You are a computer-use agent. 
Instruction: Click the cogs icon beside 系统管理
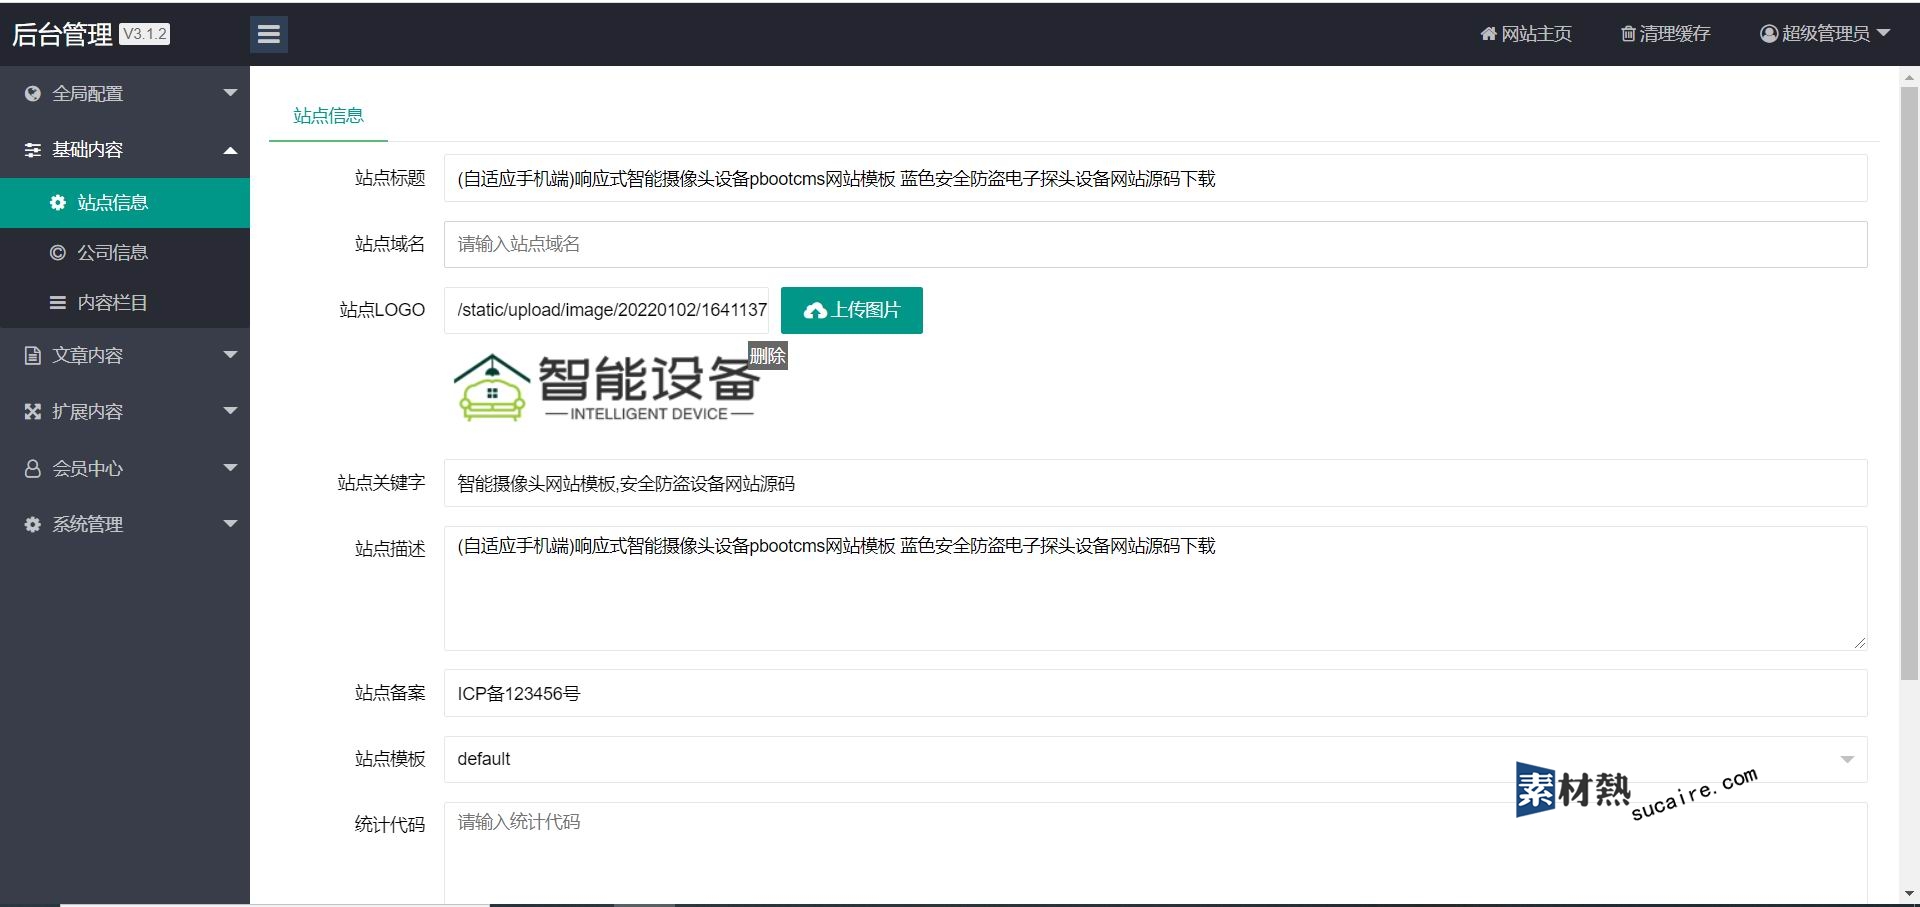pyautogui.click(x=33, y=524)
